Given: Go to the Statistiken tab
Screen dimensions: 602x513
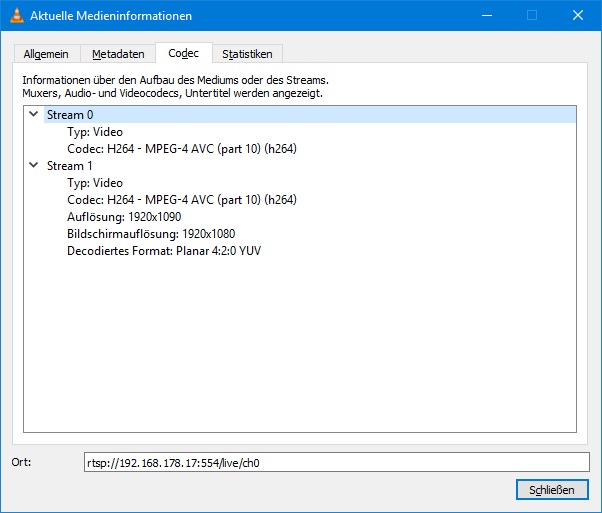Looking at the screenshot, I should tap(248, 54).
